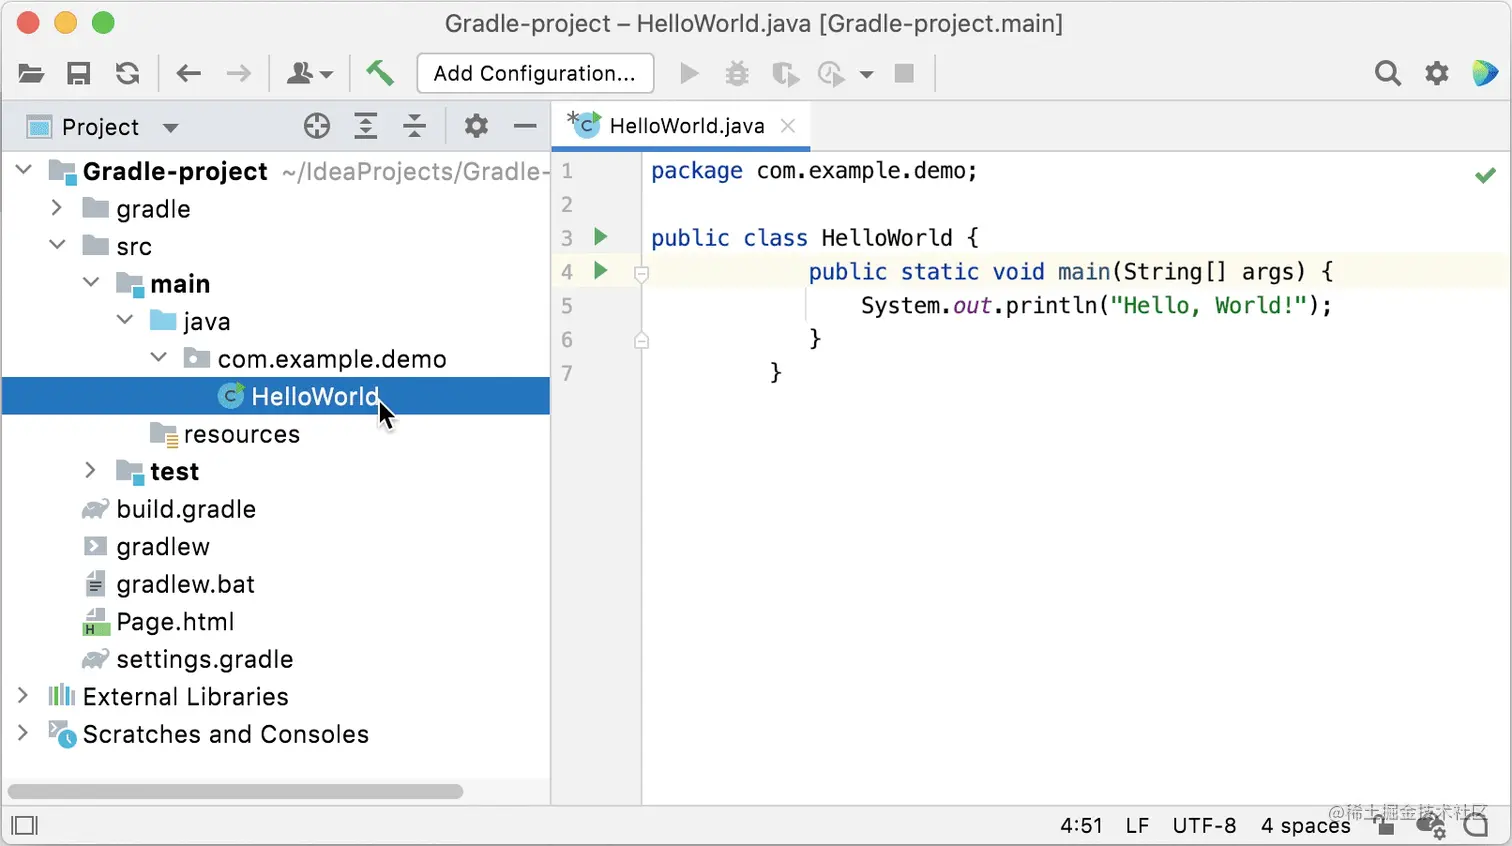Change LF line separator in status bar

tap(1137, 826)
